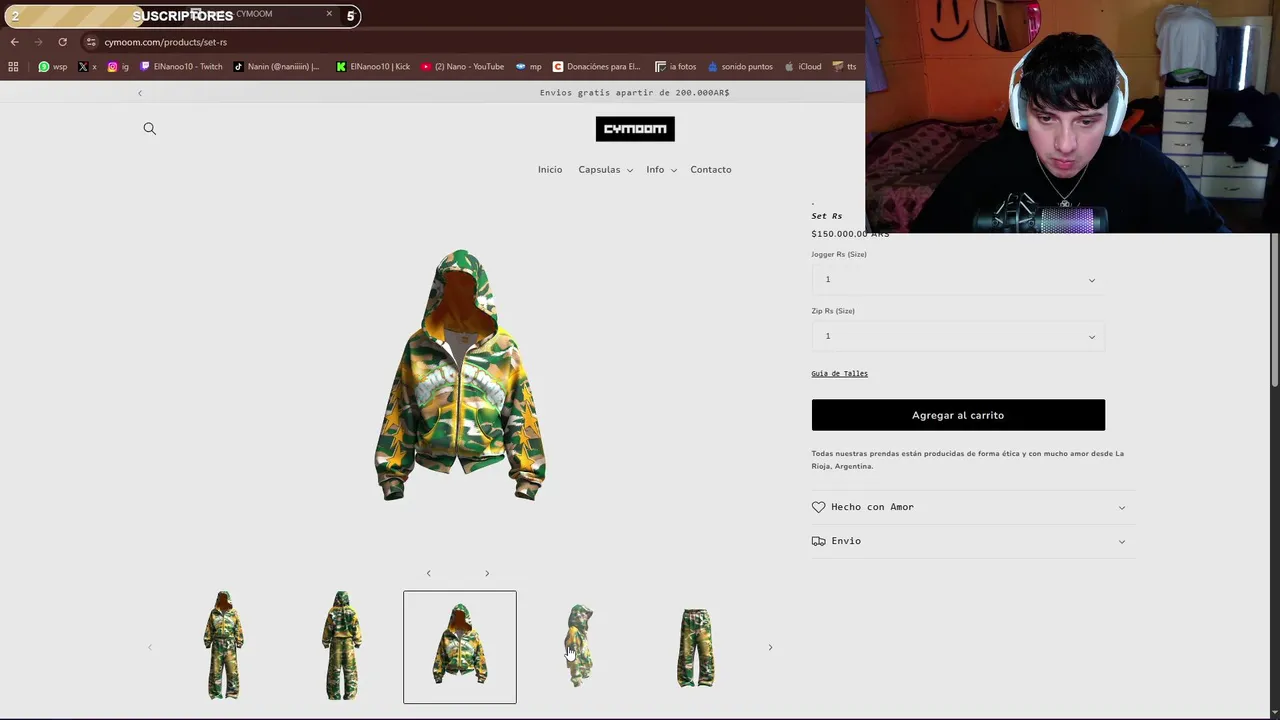This screenshot has width=1280, height=720.
Task: Expand the Capsulas dropdown chevron
Action: [x=629, y=171]
